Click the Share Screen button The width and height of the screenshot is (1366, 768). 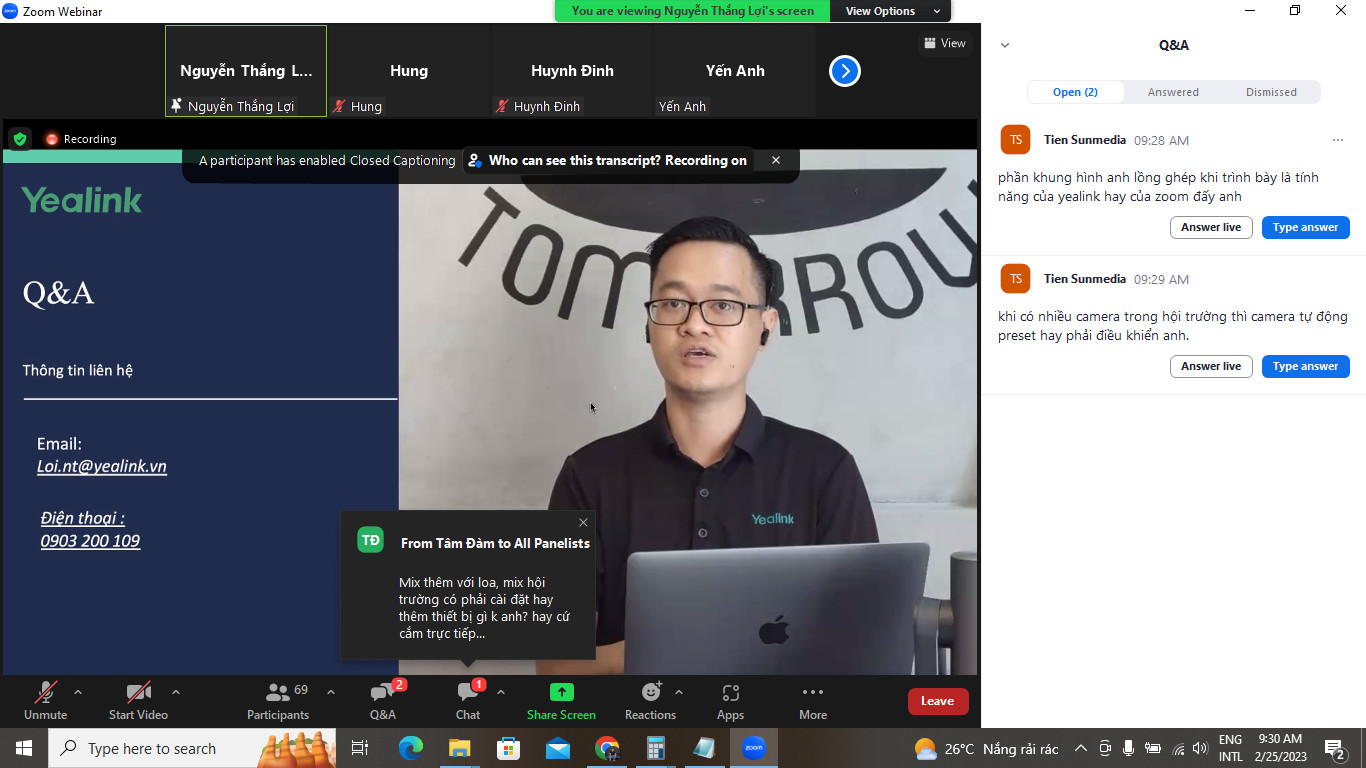click(x=561, y=700)
